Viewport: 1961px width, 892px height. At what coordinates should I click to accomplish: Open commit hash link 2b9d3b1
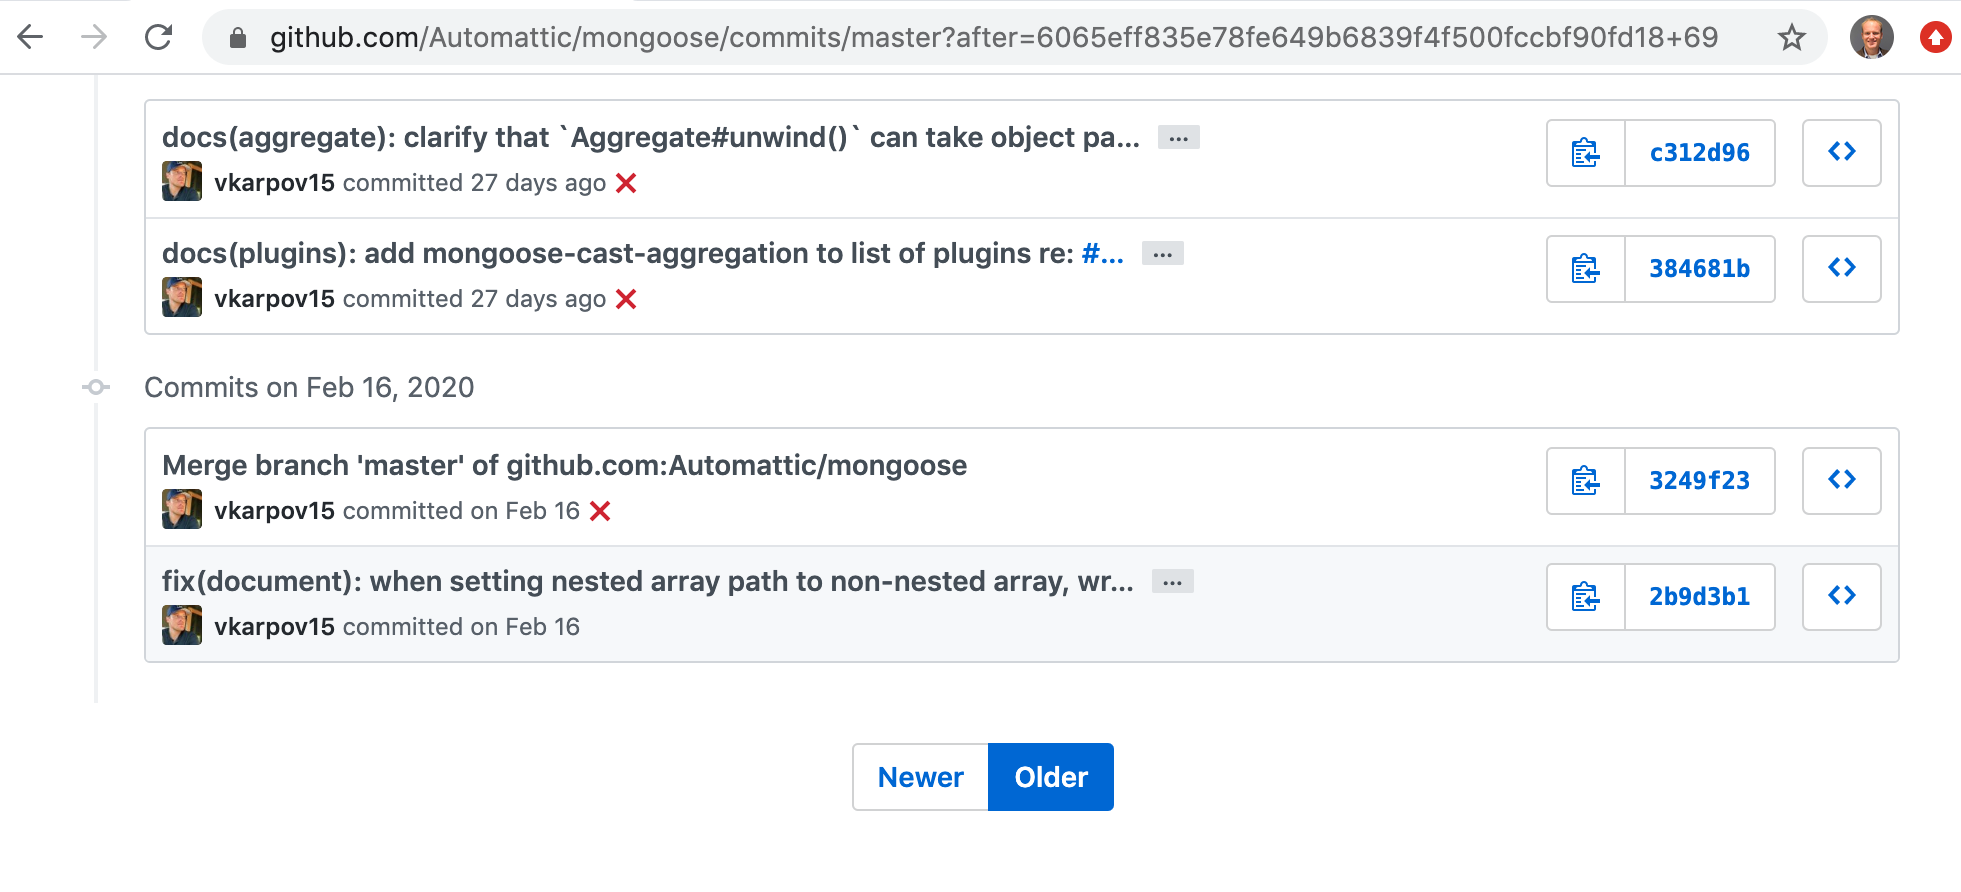[1699, 597]
